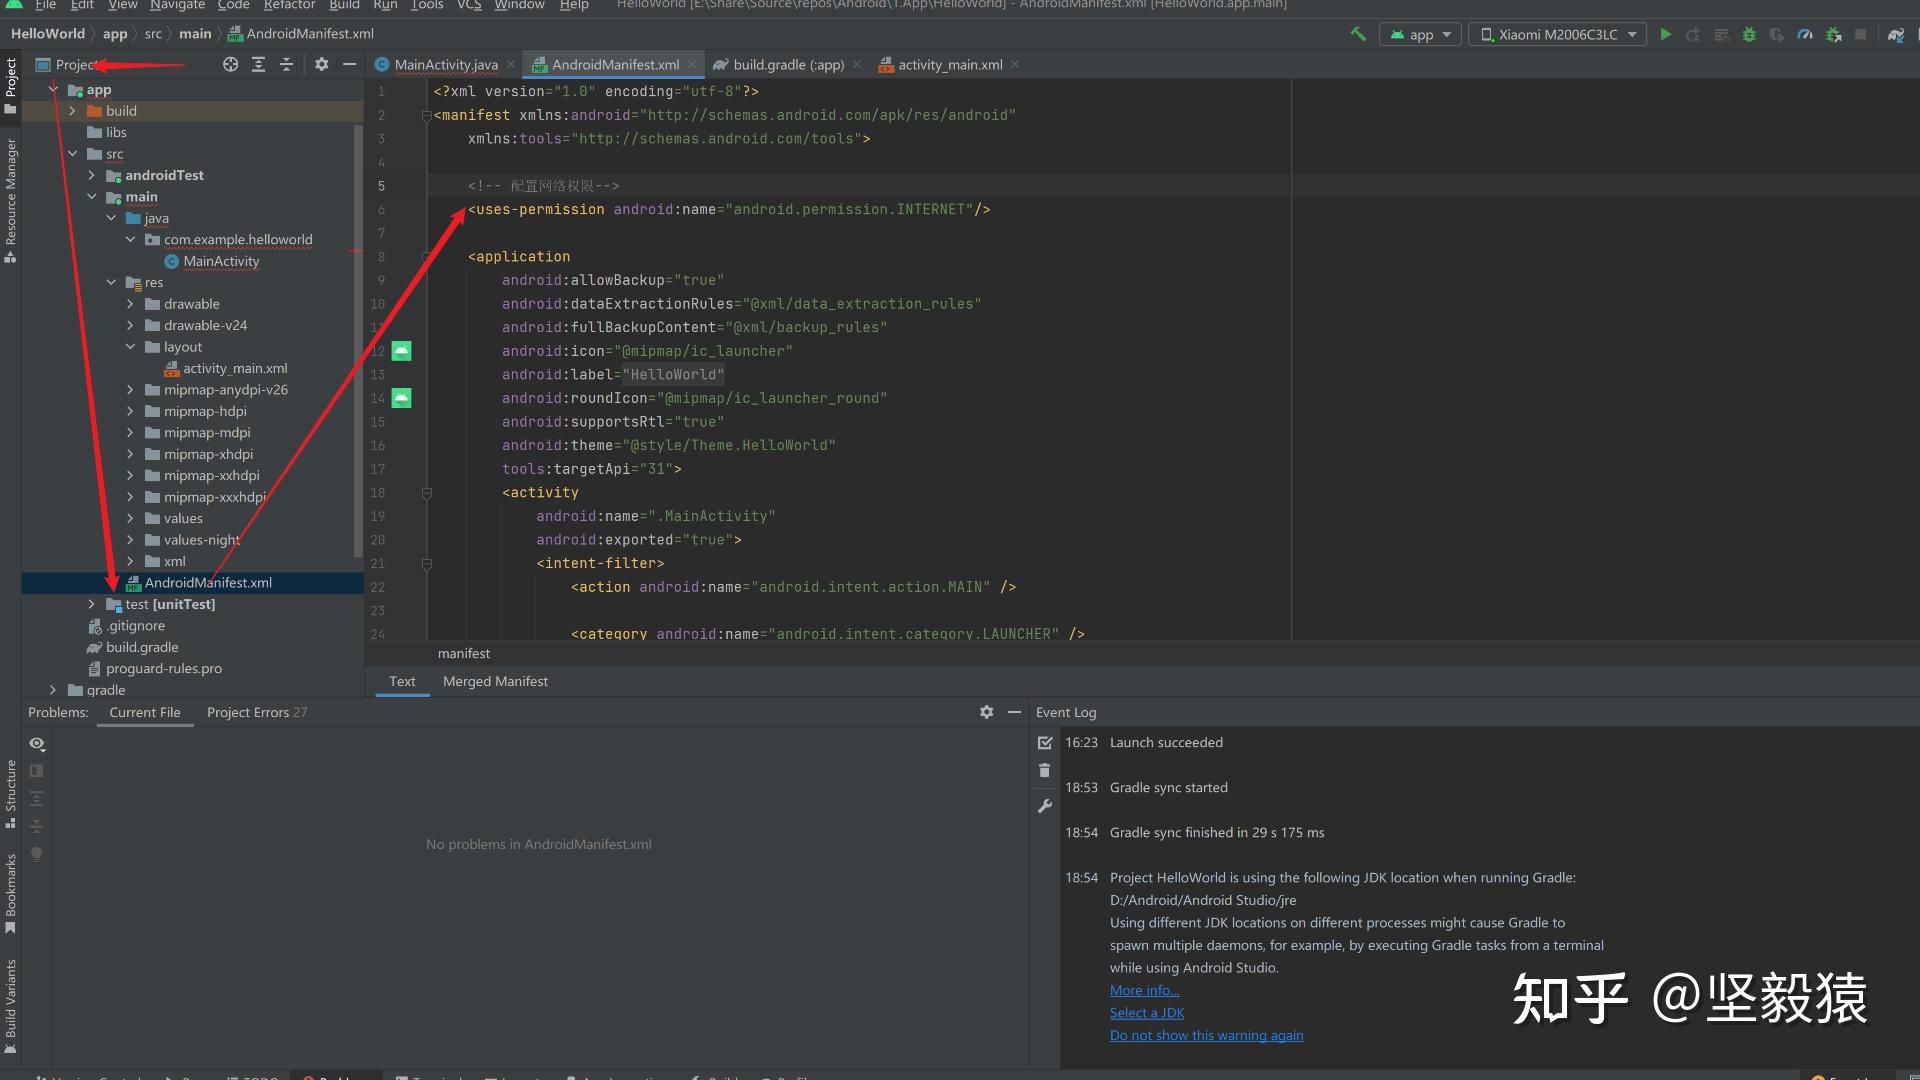Open the Refactor menu
The width and height of the screenshot is (1920, 1080).
tap(290, 5)
